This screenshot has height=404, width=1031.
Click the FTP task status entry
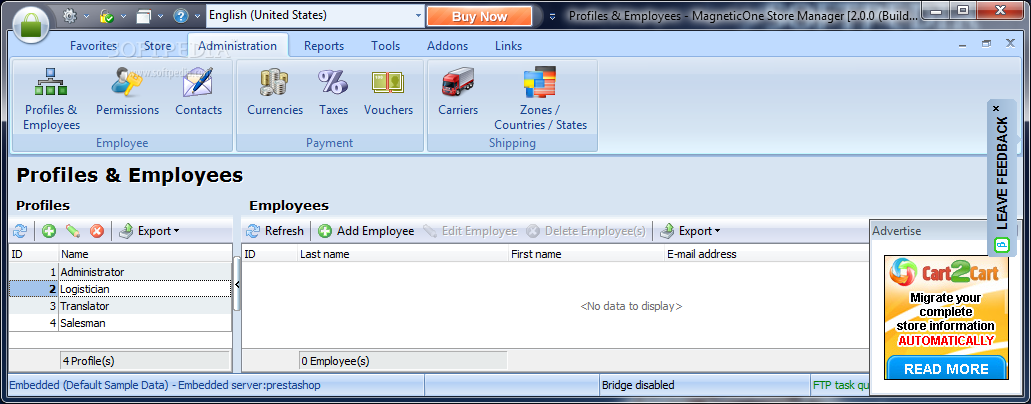coord(841,385)
